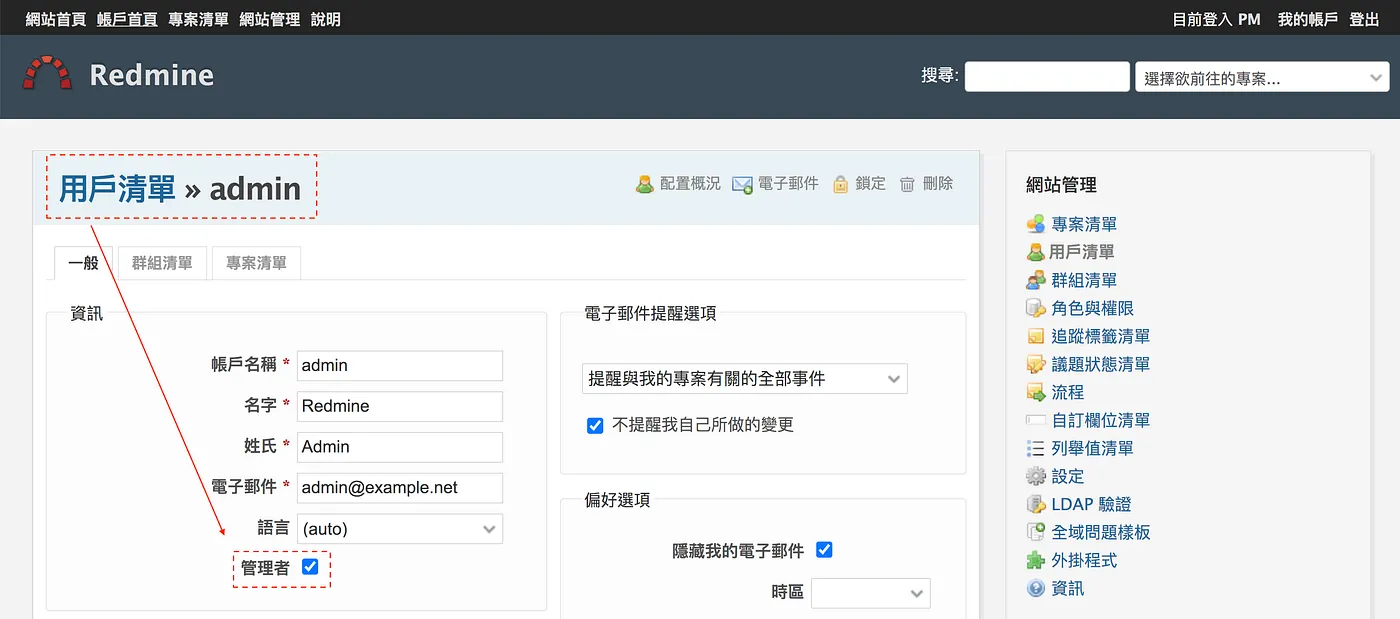Click the 自訂欄位清單 sidebar icon

coord(1036,420)
